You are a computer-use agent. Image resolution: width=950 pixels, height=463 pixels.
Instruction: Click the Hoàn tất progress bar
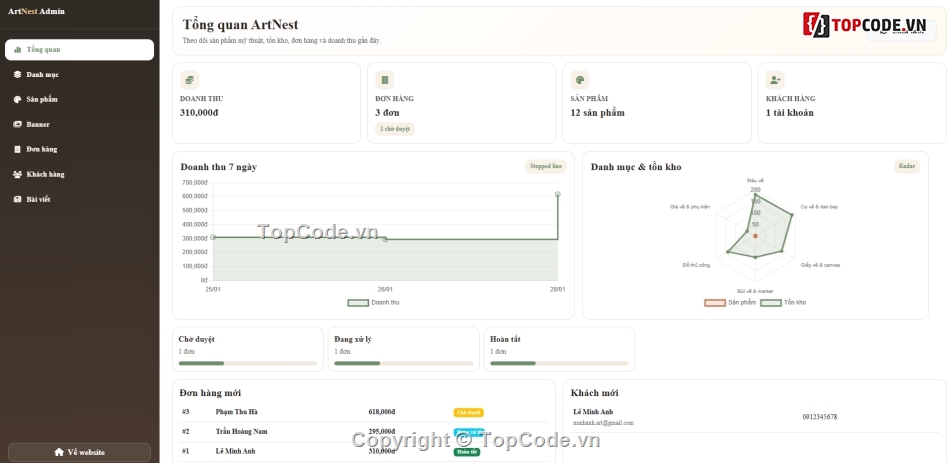pyautogui.click(x=559, y=364)
